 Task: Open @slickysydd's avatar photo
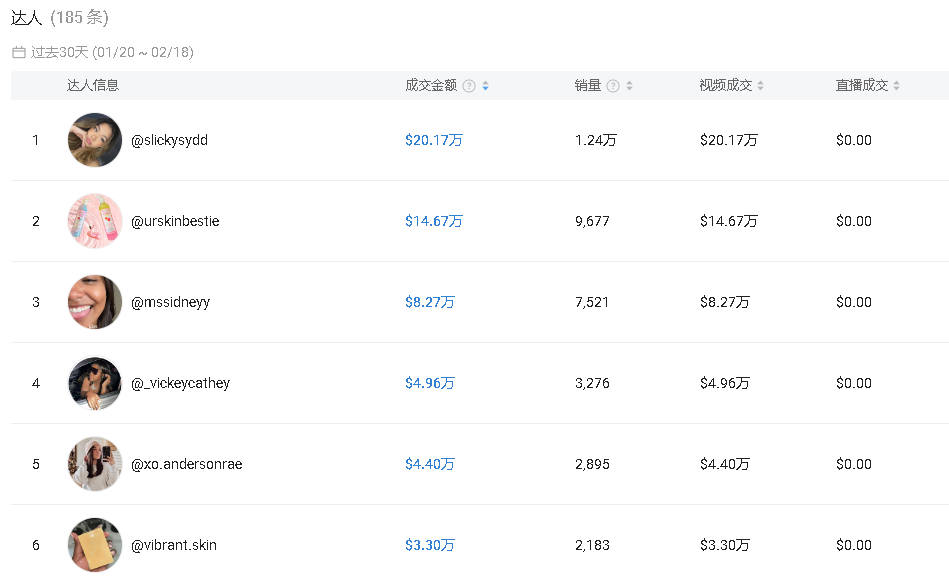(x=95, y=140)
